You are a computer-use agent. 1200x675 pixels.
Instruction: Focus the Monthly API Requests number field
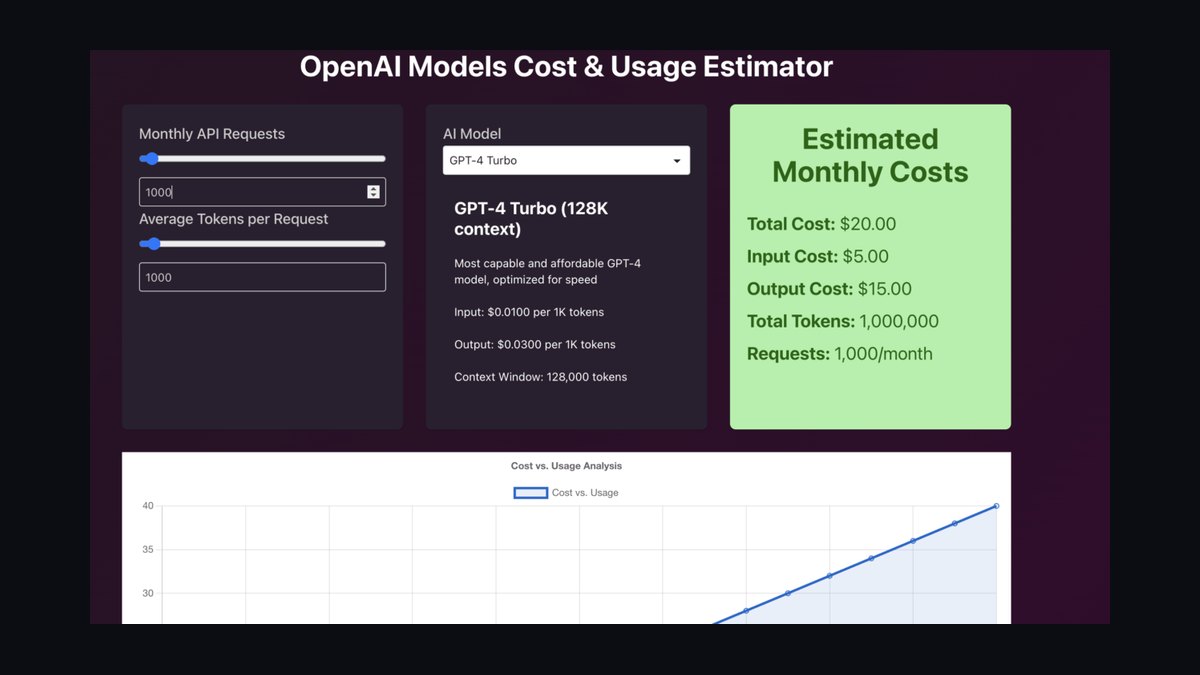(262, 192)
